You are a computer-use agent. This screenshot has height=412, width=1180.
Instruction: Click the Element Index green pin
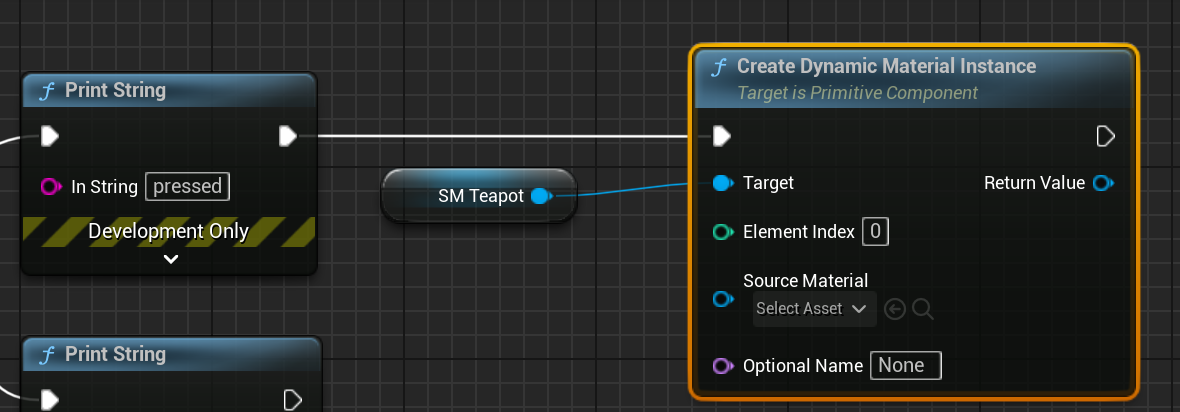click(x=722, y=232)
